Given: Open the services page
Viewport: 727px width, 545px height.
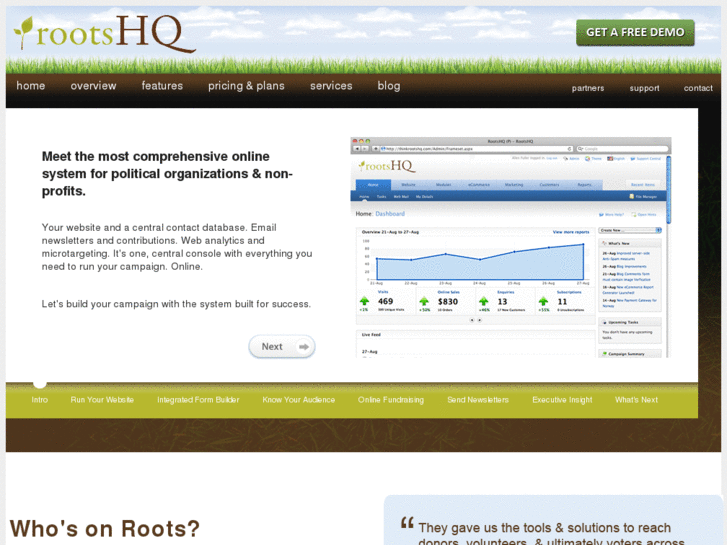Looking at the screenshot, I should click(331, 86).
